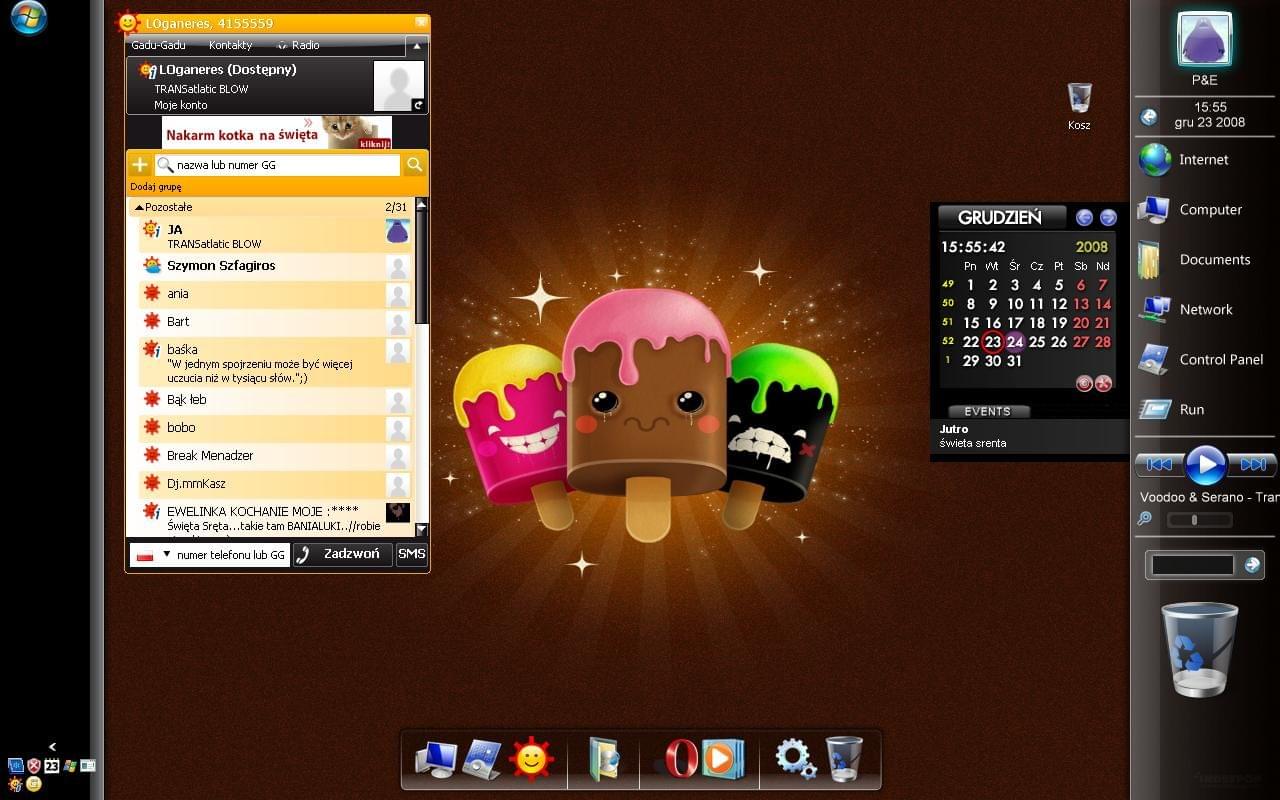Click the back arrow beside the sidebar clock

click(1149, 117)
